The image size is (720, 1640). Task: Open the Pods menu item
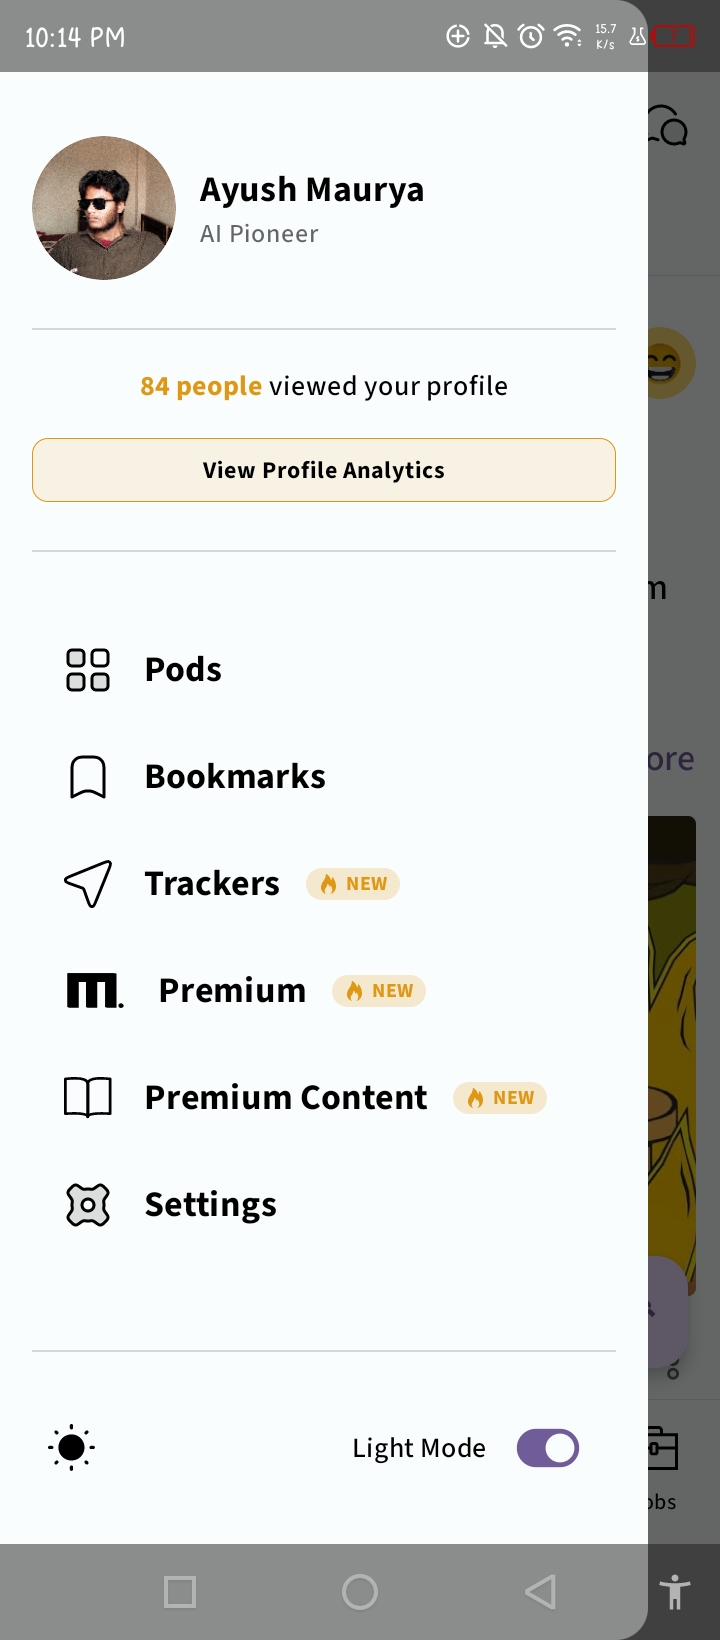click(183, 670)
